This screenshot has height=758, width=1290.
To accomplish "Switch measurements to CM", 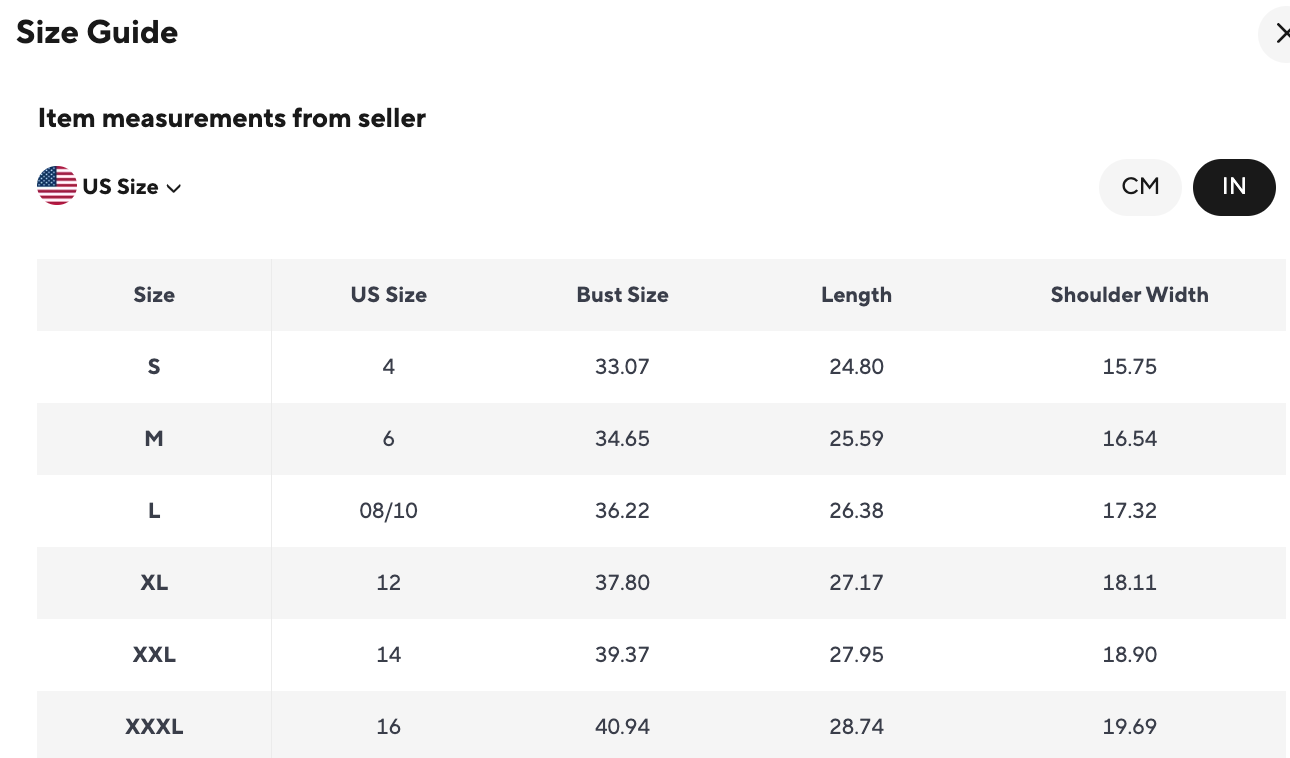I will click(x=1140, y=187).
